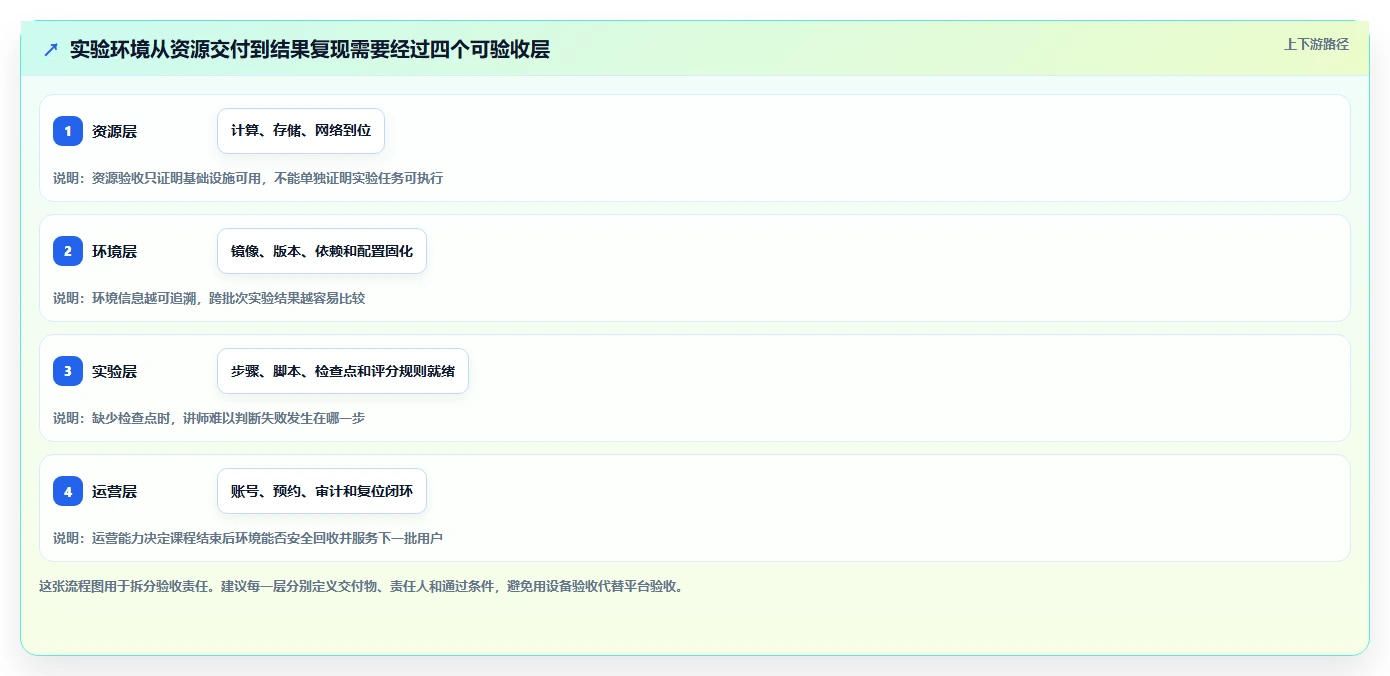Image resolution: width=1390 pixels, height=676 pixels.
Task: Click the heading 实验环境从资源交付到结果复现需要经过四个可验收层
Action: (x=310, y=49)
